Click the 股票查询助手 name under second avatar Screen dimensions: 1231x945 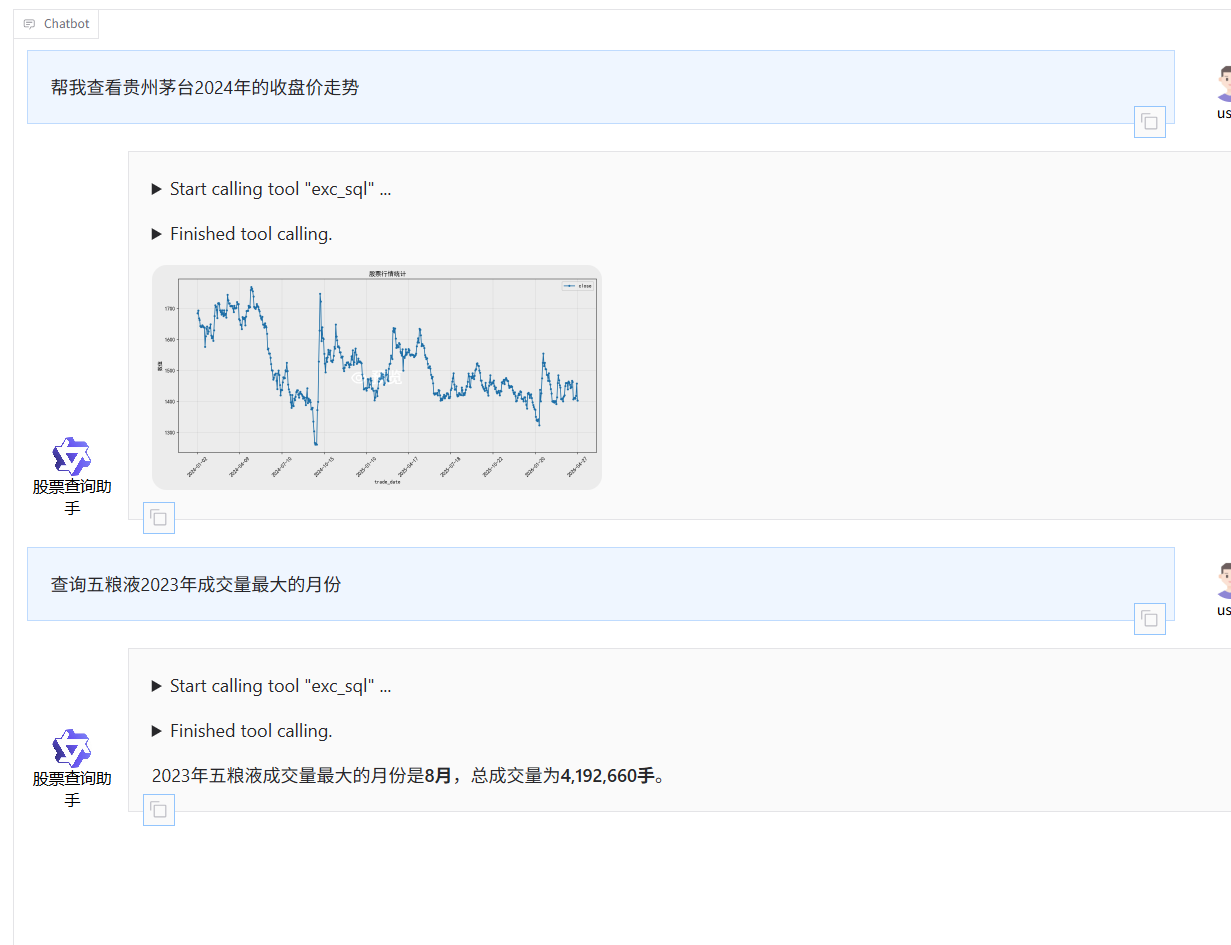pyautogui.click(x=72, y=789)
